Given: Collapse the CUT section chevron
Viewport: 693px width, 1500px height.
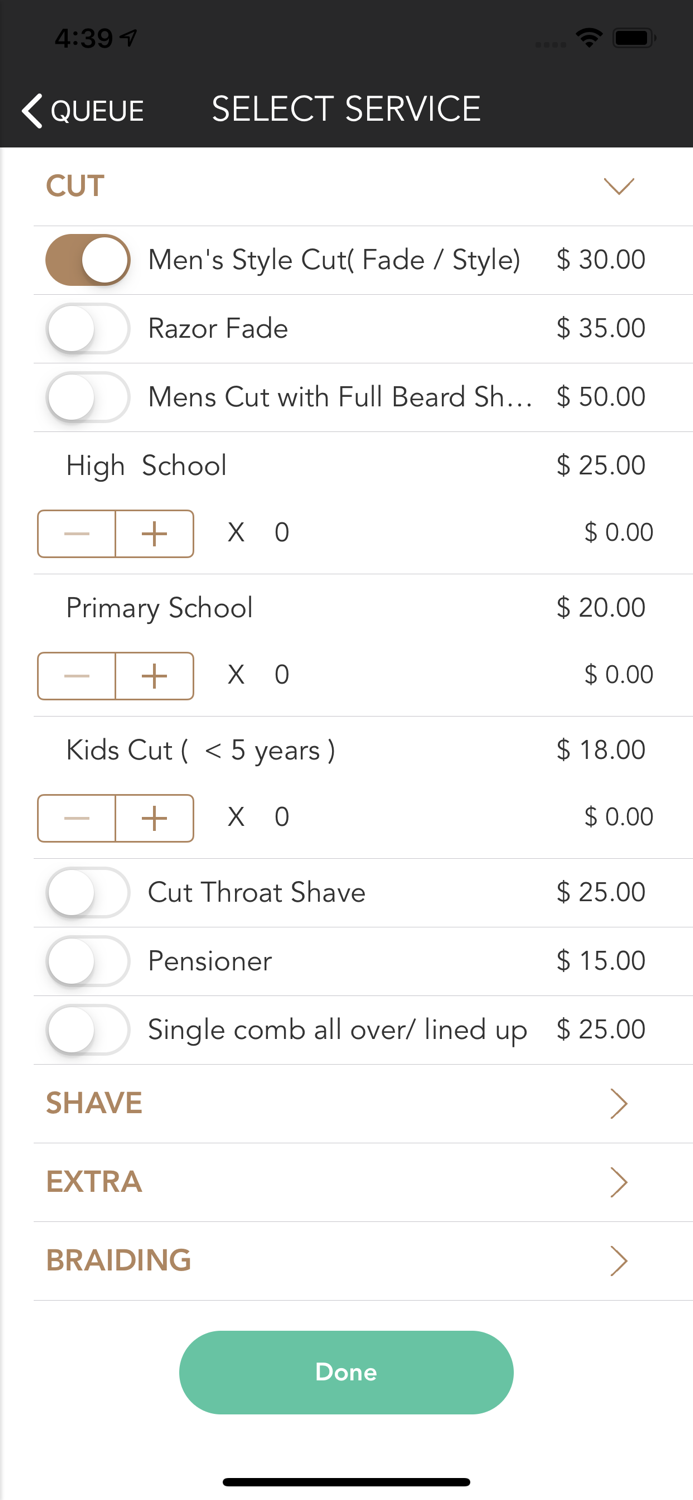Looking at the screenshot, I should tap(618, 186).
